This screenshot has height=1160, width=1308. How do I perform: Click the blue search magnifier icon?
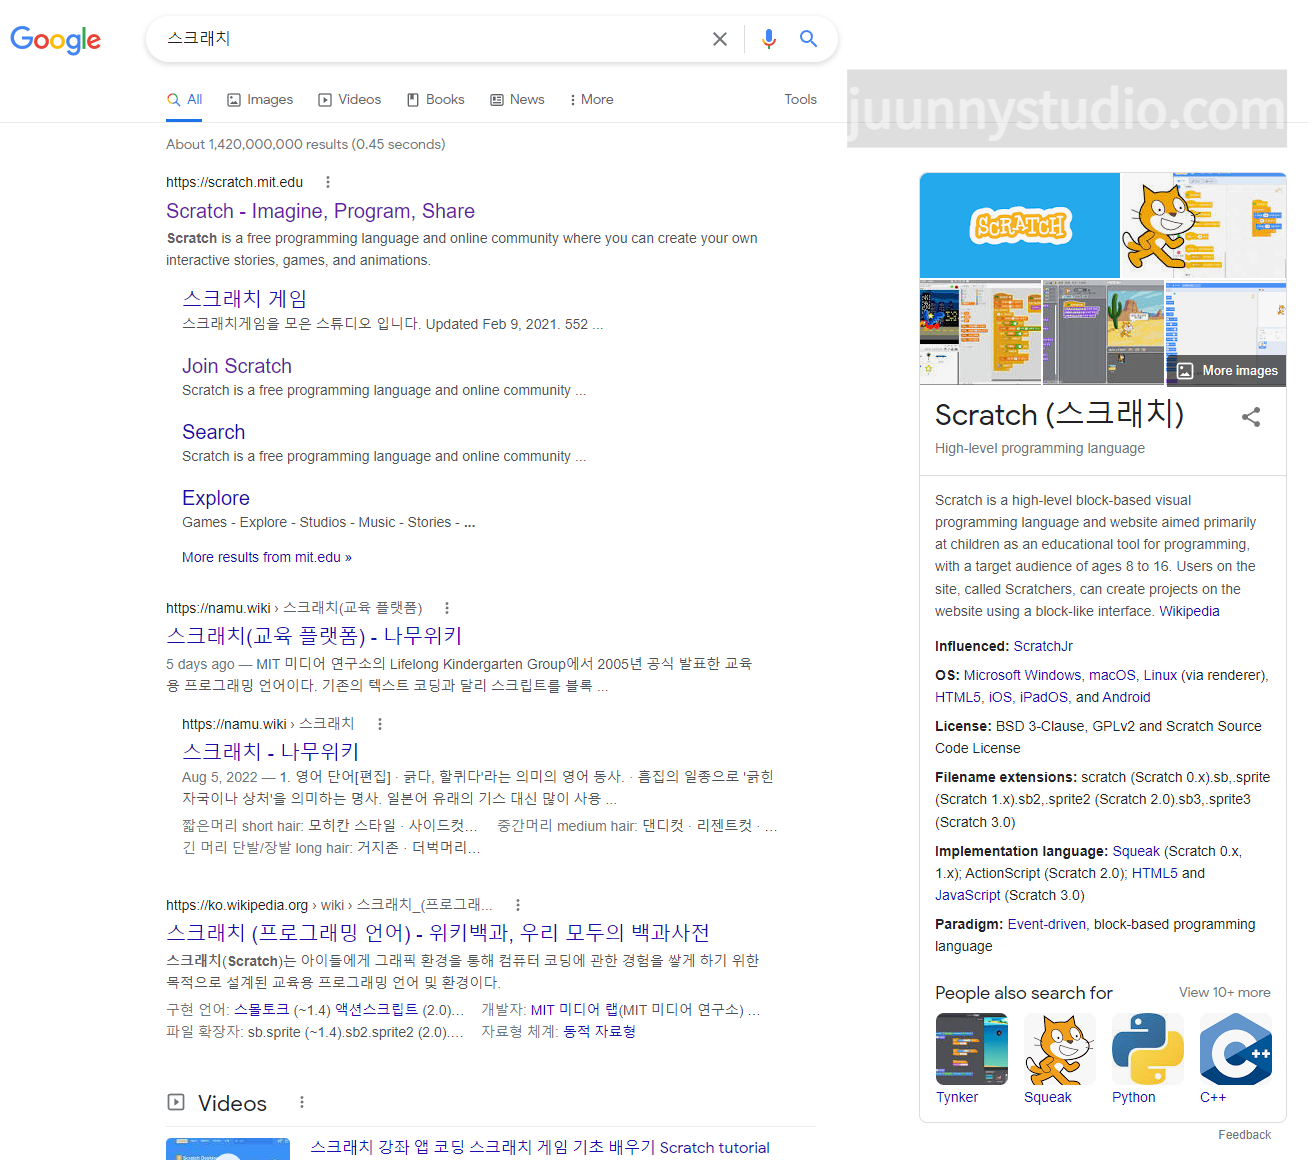(808, 39)
